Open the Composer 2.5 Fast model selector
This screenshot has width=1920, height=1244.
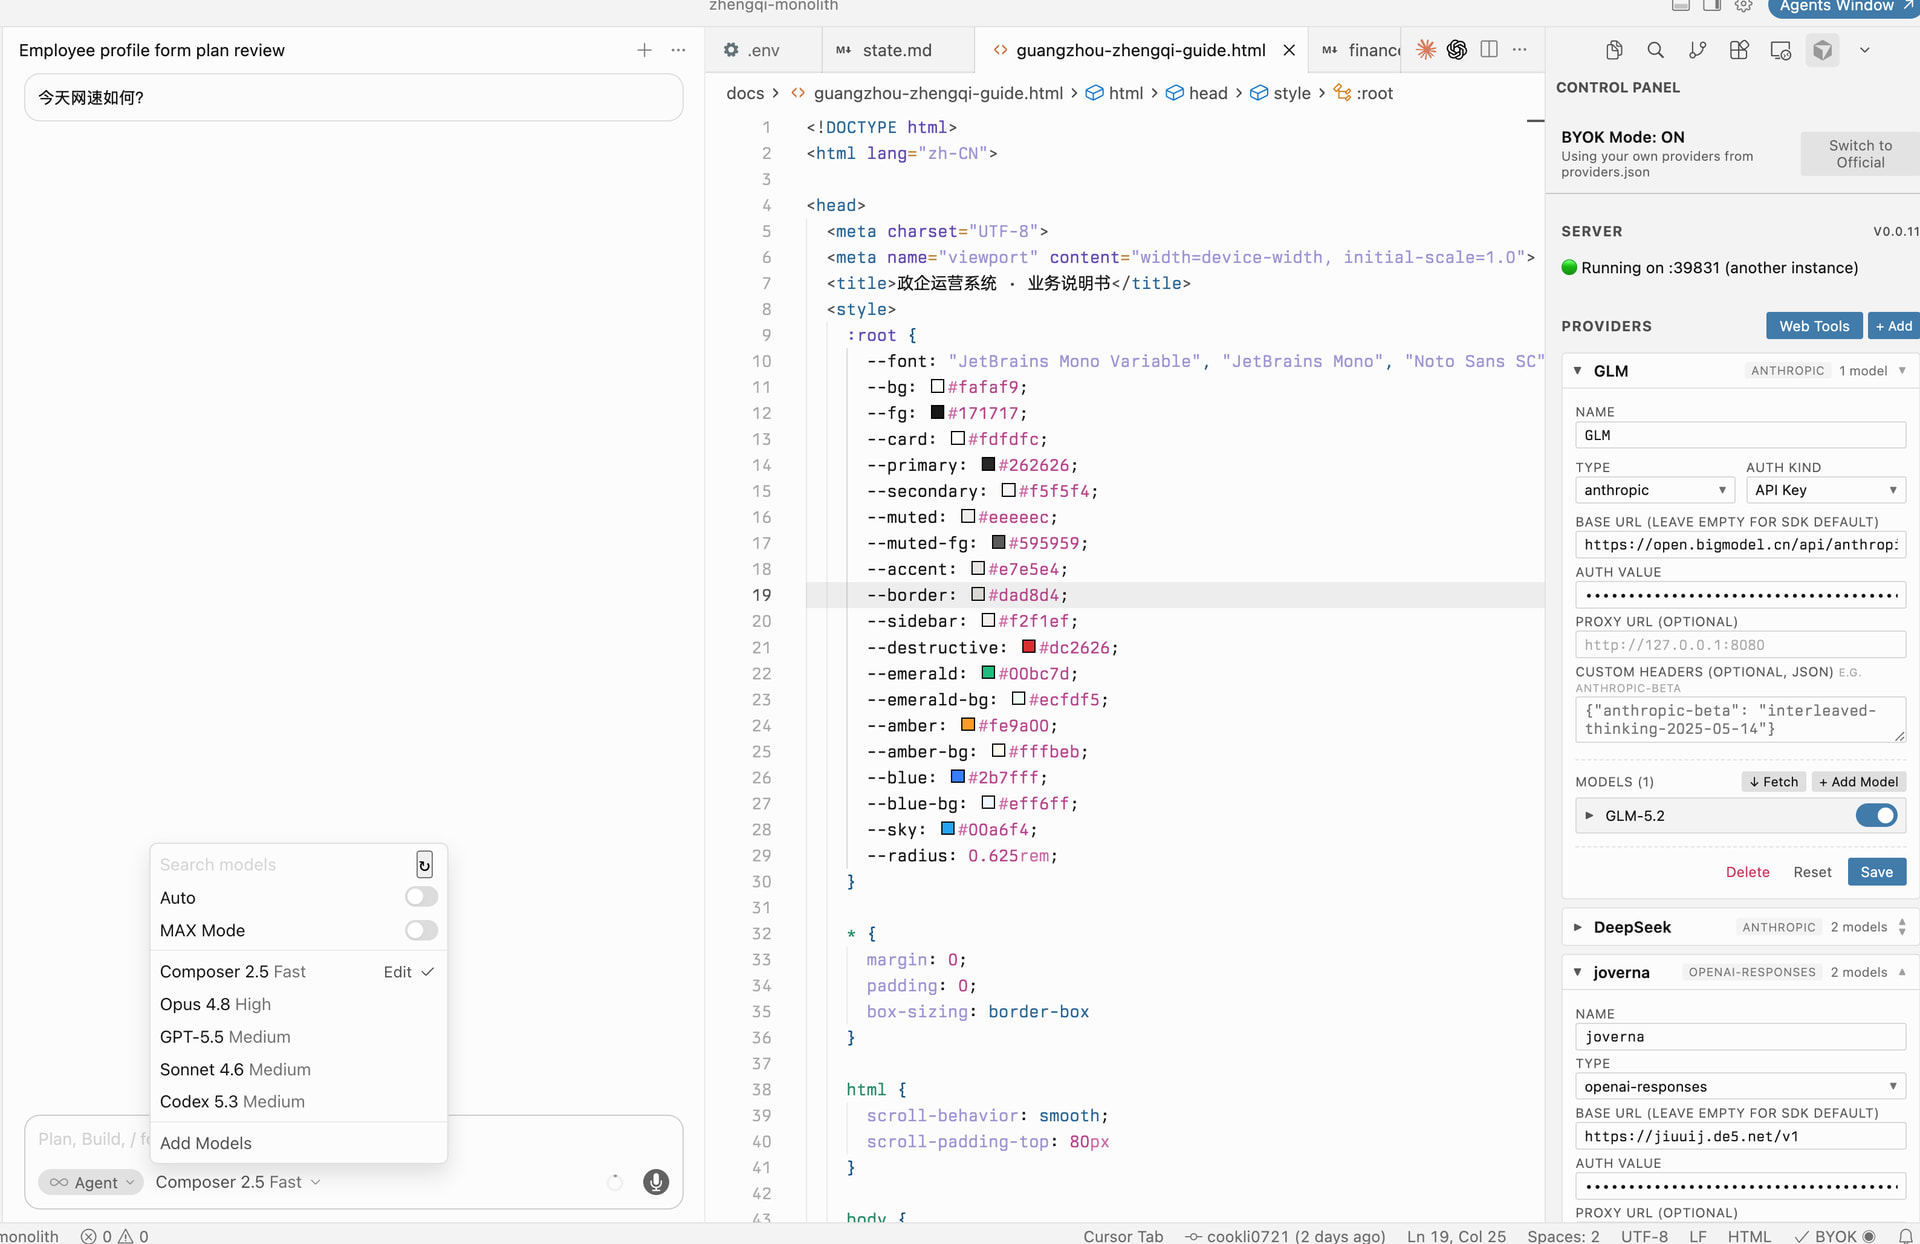pyautogui.click(x=238, y=1182)
